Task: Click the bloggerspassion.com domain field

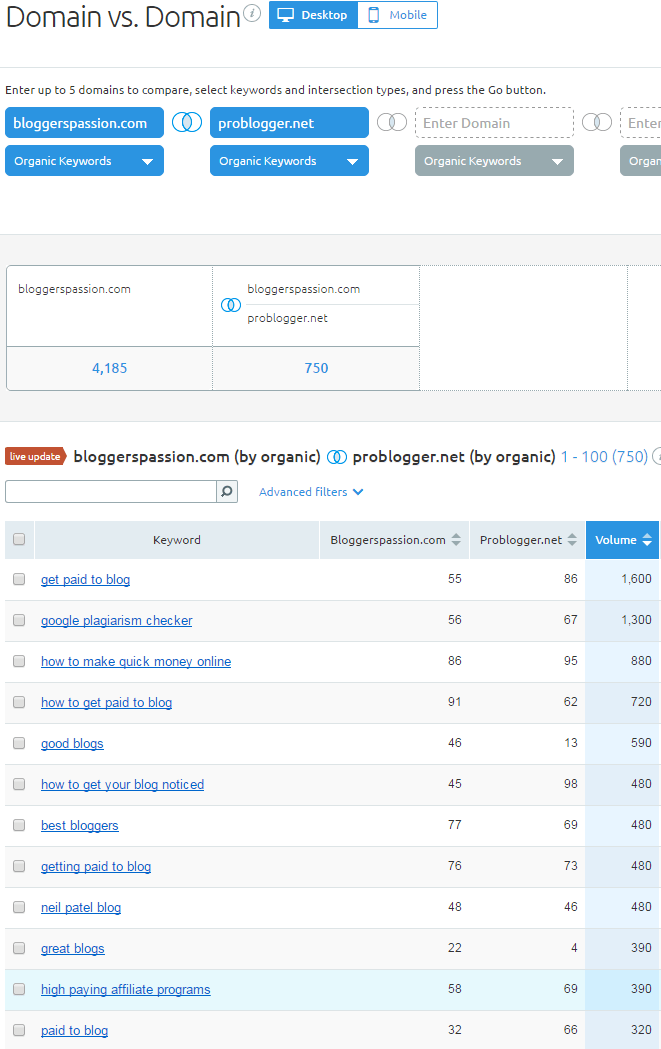Action: point(84,122)
